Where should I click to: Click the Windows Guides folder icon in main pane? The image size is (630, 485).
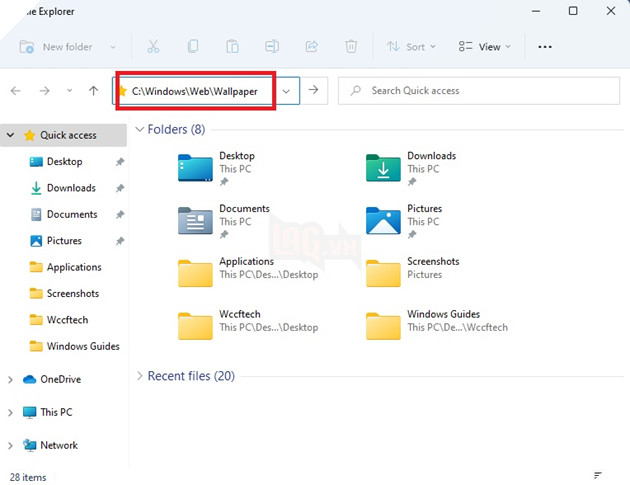point(383,326)
